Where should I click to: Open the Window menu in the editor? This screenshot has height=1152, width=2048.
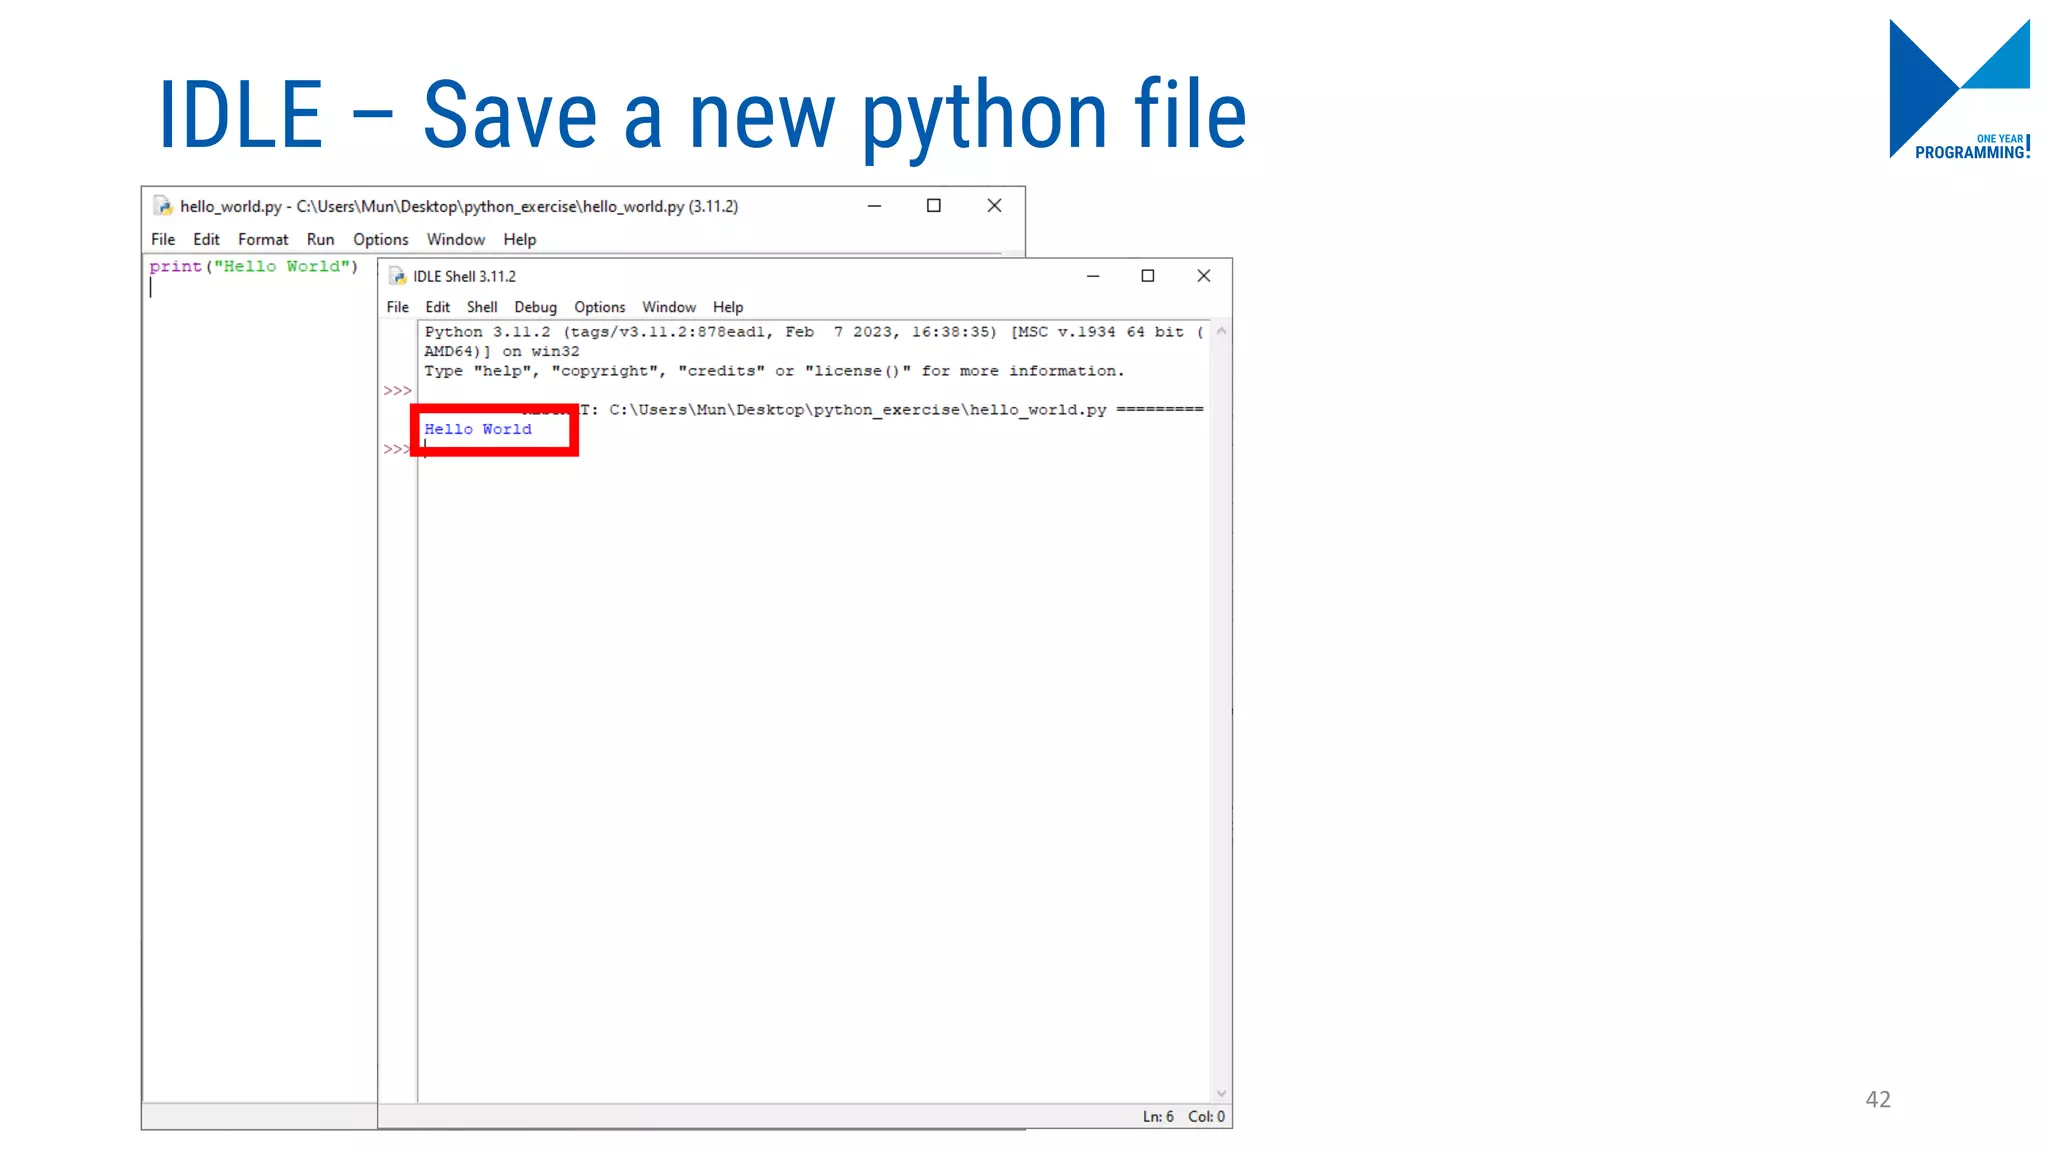pos(456,239)
